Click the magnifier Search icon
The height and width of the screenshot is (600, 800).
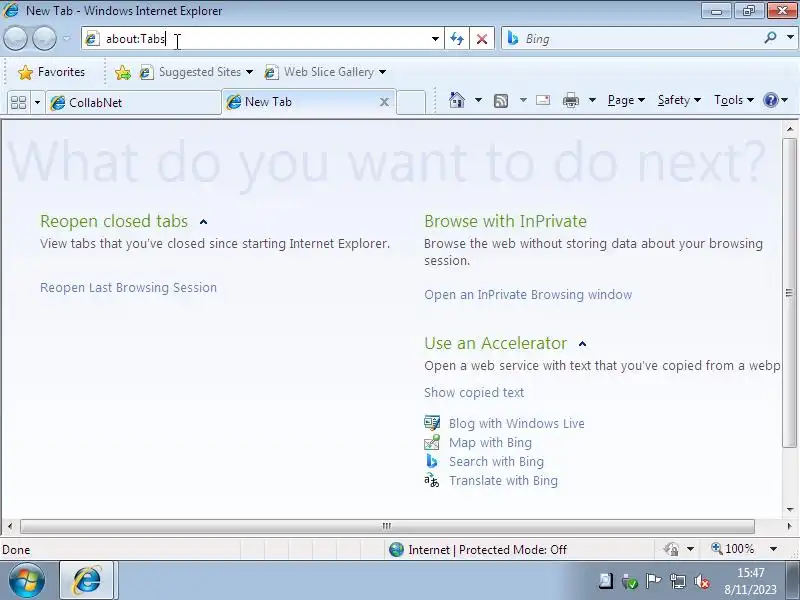click(770, 38)
